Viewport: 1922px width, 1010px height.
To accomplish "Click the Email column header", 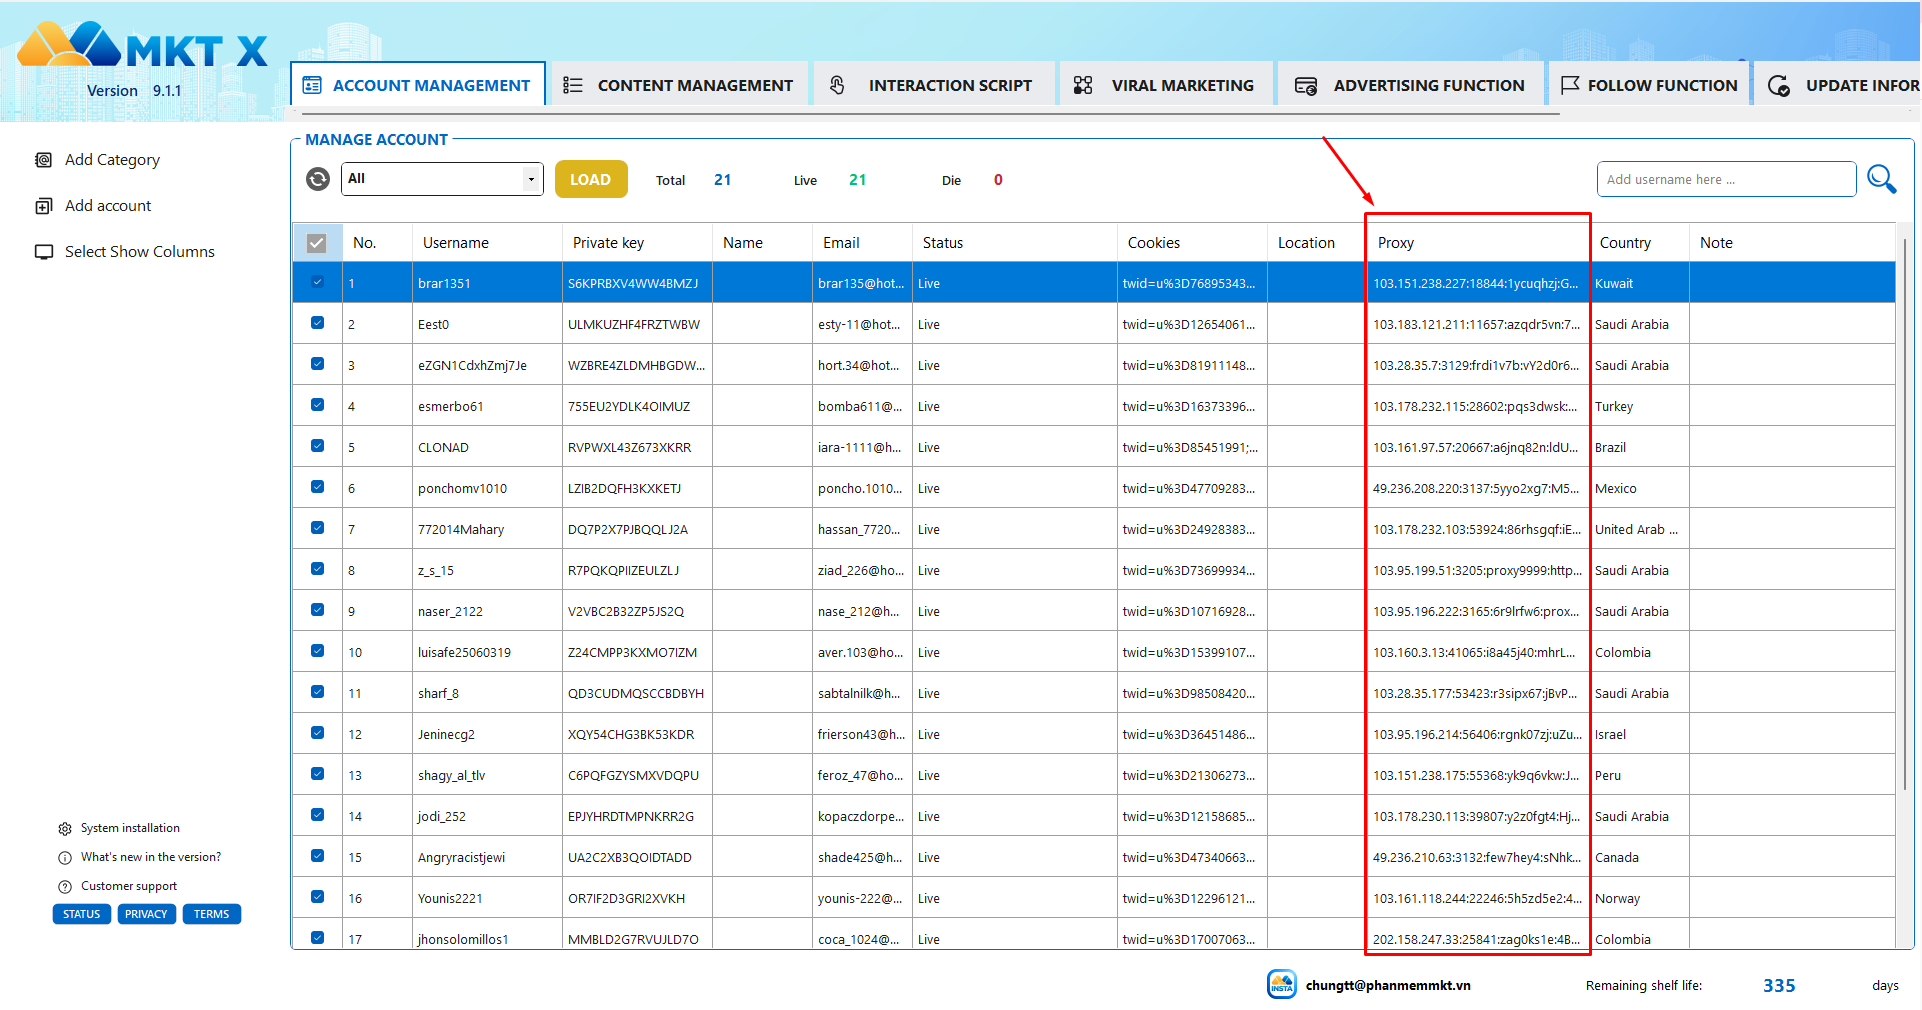I will pyautogui.click(x=862, y=243).
